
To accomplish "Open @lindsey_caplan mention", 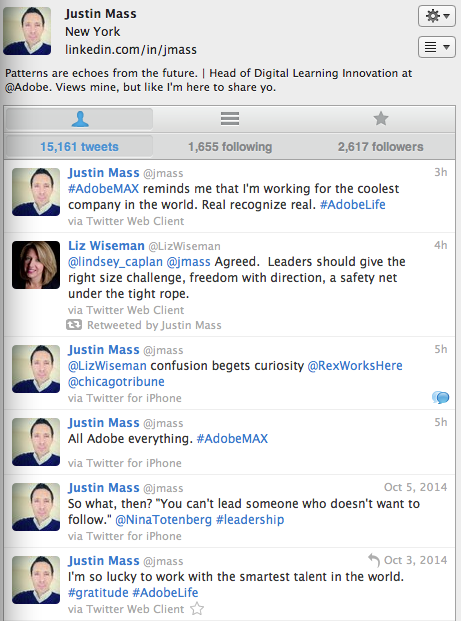I will (115, 262).
